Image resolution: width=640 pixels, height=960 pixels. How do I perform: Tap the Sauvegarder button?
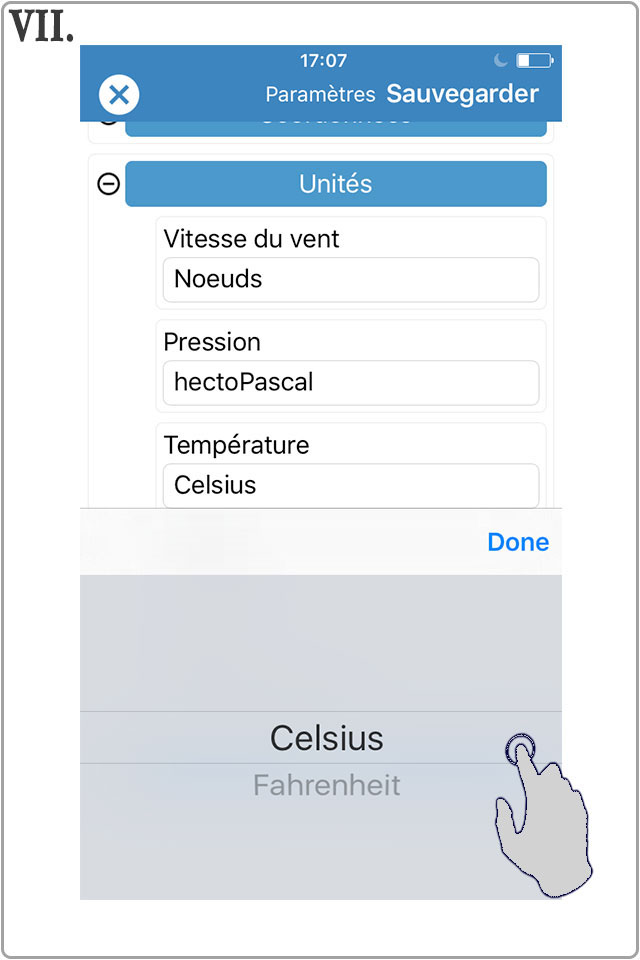(462, 94)
